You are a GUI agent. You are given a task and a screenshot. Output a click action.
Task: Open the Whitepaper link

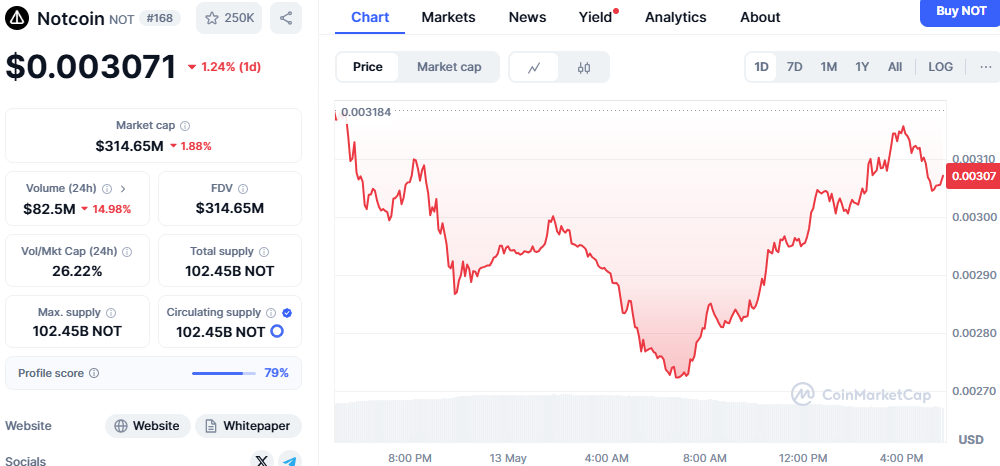point(248,426)
